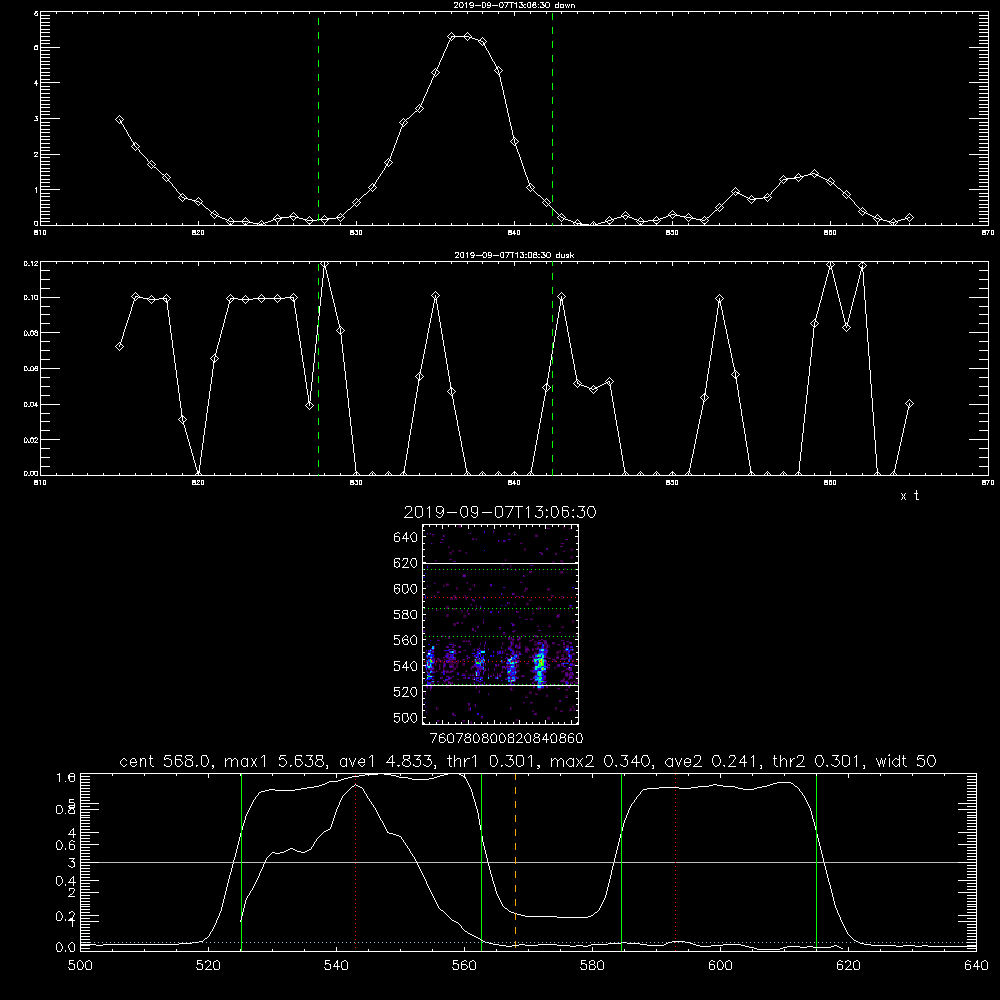Click the green vertical line near 563 in bottom plot

tap(482, 861)
